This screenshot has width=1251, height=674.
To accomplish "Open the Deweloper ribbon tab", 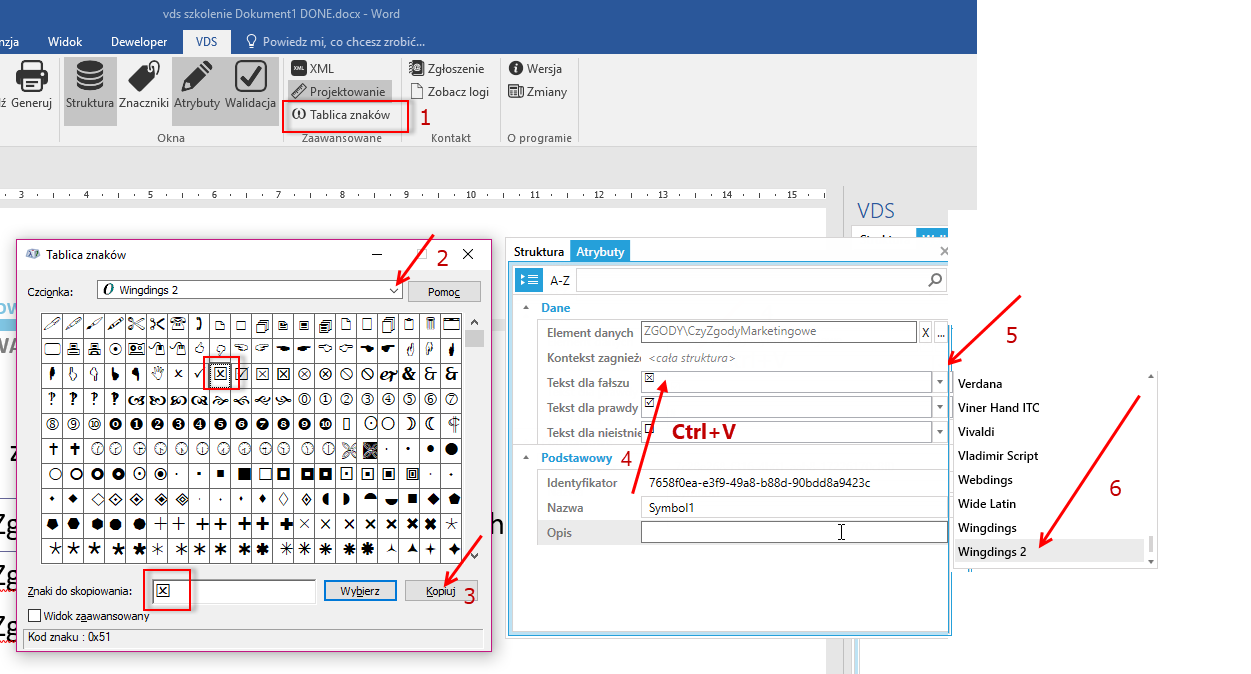I will pyautogui.click(x=137, y=42).
